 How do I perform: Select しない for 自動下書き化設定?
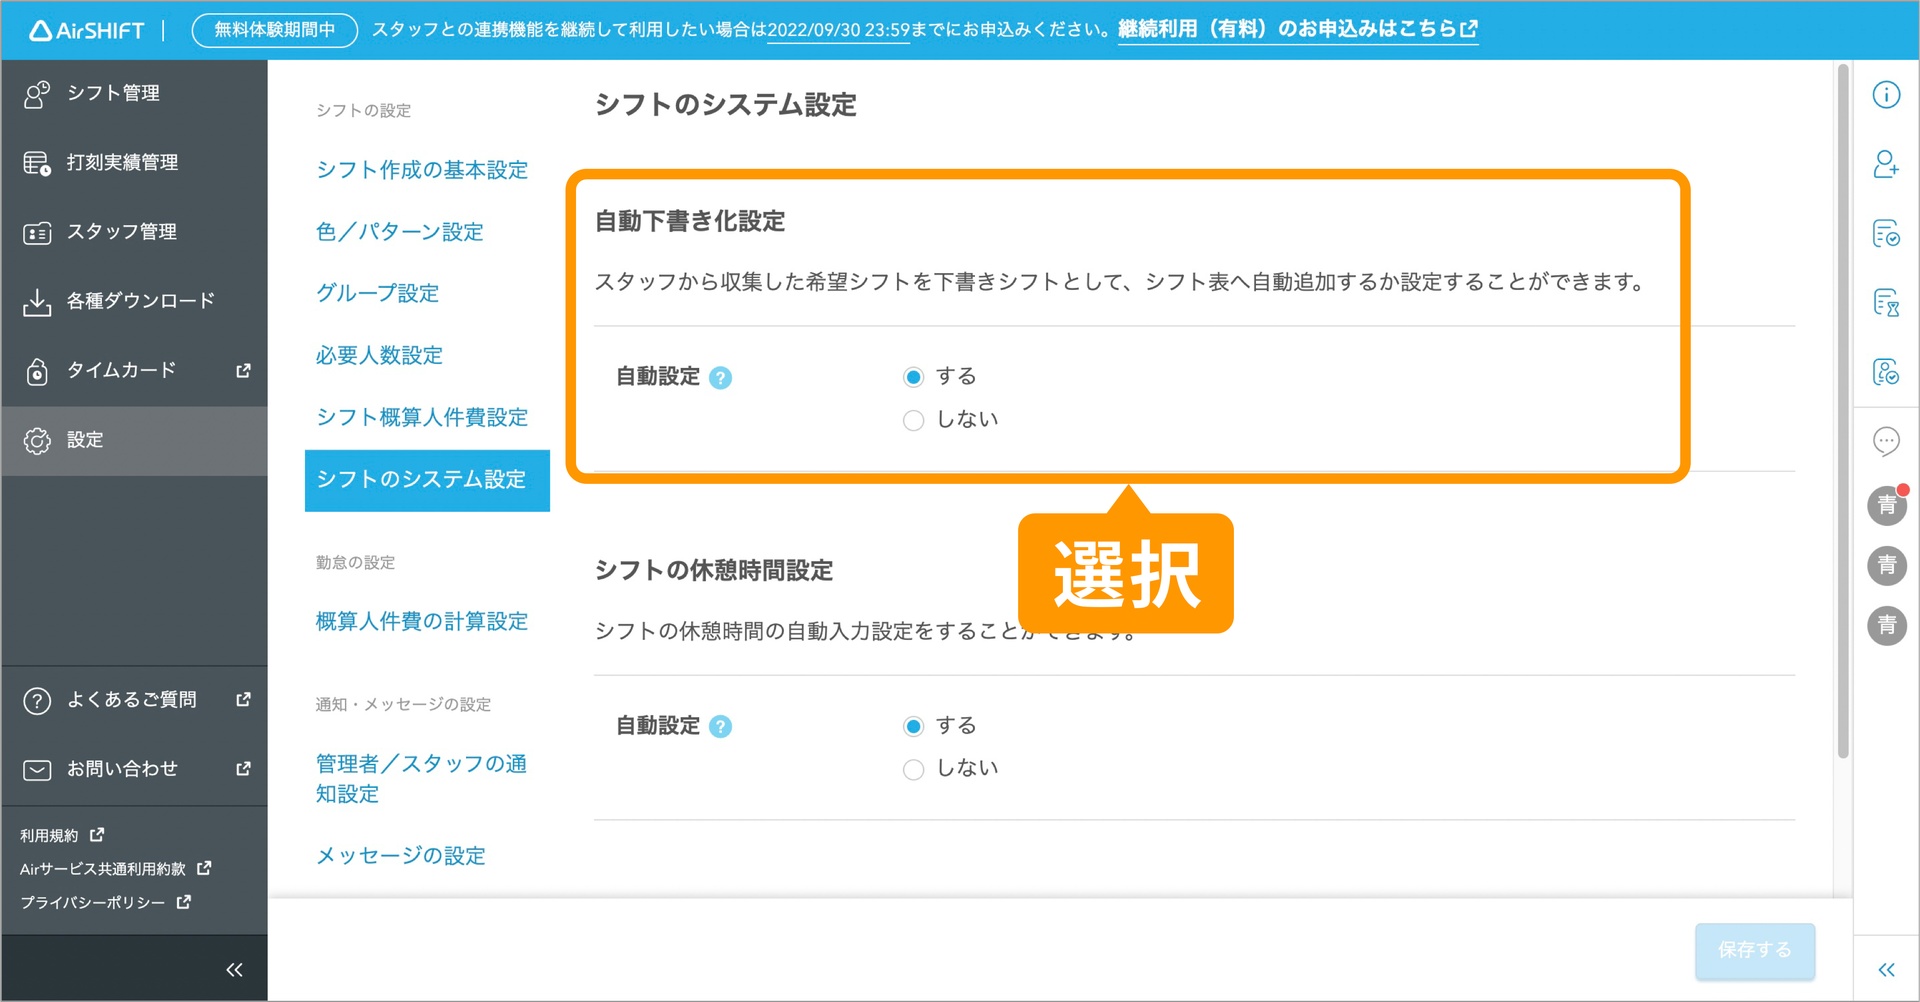pos(912,420)
